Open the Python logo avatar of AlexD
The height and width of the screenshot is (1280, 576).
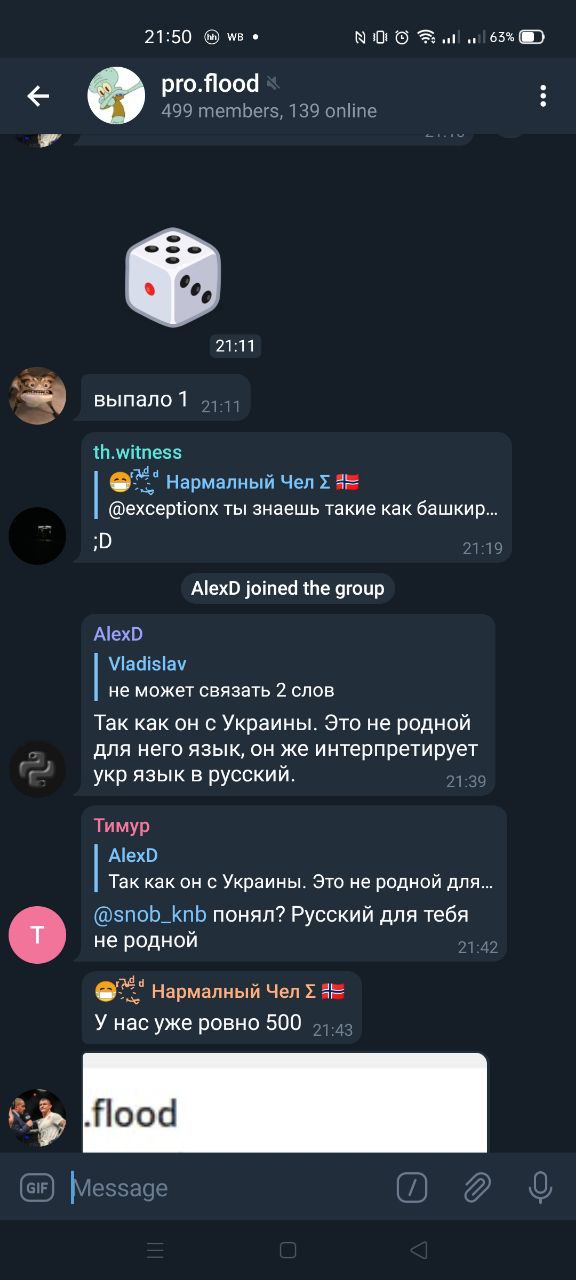tap(37, 769)
